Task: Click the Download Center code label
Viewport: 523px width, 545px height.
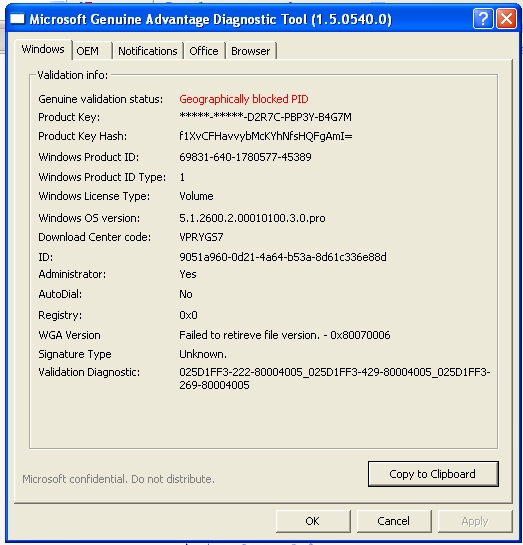Action: pos(95,237)
